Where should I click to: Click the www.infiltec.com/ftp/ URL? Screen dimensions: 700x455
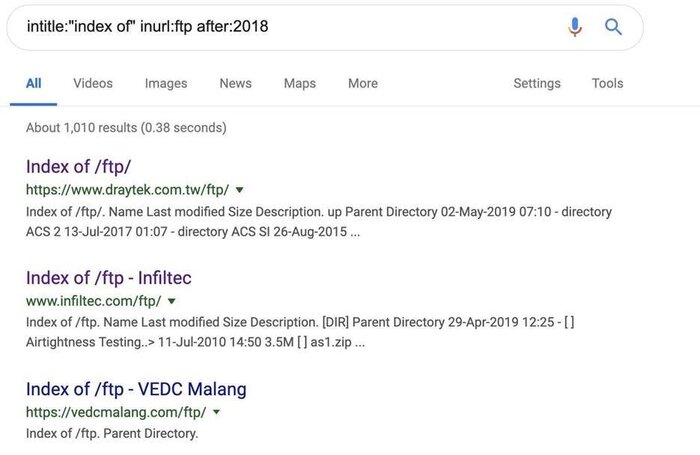[93, 301]
